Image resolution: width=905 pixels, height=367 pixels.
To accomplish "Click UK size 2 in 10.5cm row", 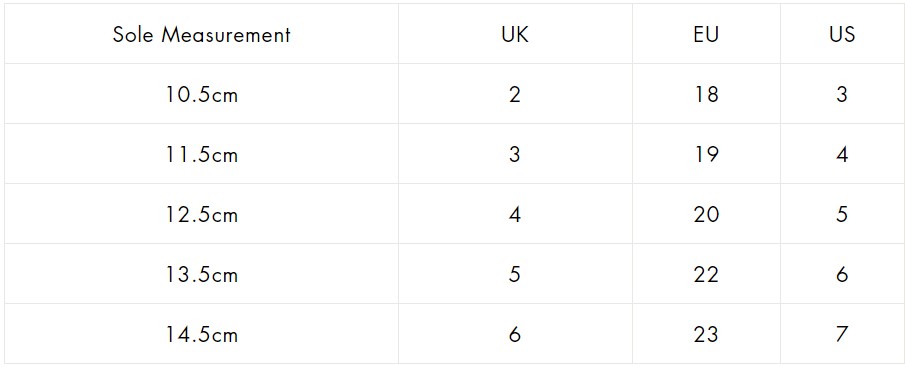I will pyautogui.click(x=515, y=94).
